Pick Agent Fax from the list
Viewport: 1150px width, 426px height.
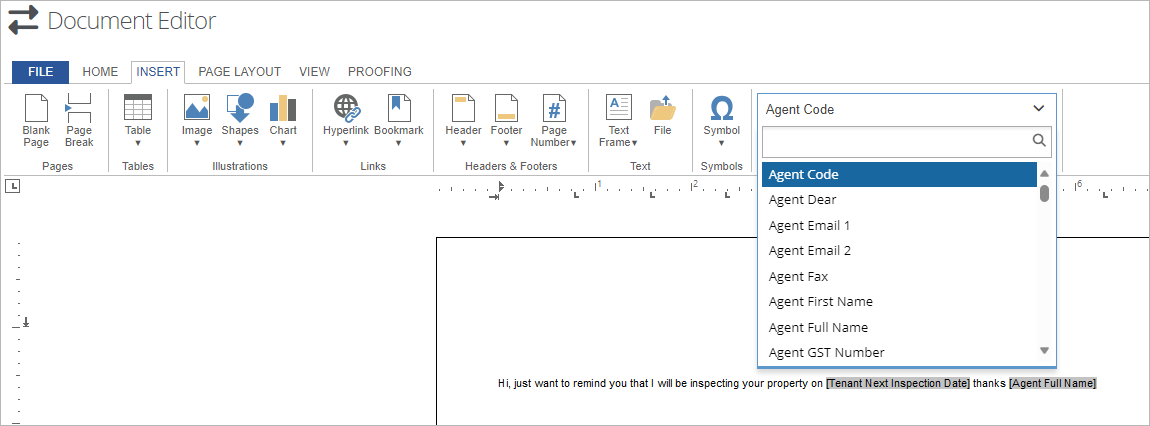898,276
